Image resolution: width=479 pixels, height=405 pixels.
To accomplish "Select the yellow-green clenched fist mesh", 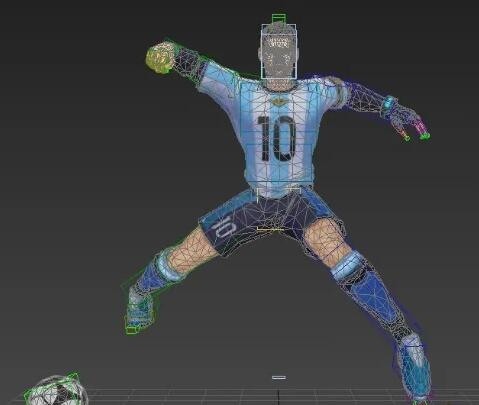I will (160, 57).
